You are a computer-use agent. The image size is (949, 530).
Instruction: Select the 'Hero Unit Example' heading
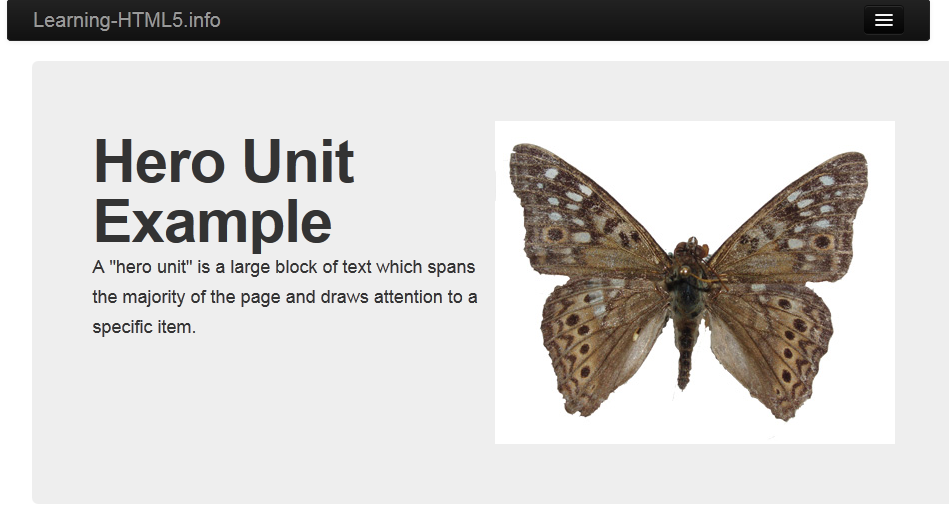[224, 191]
